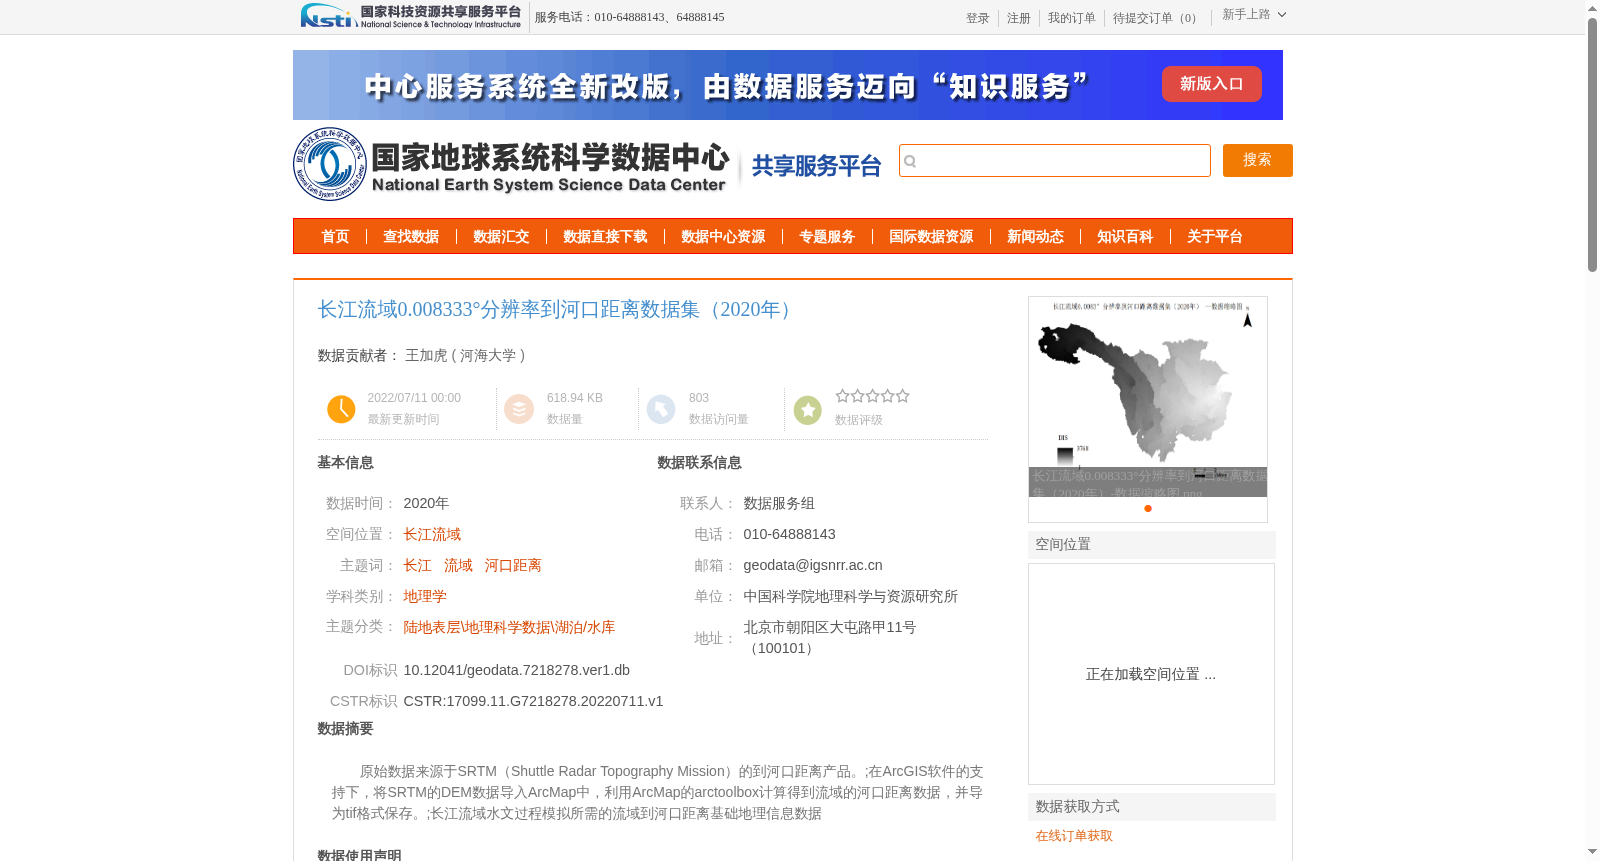Open the 数据直接下载 menu
The width and height of the screenshot is (1600, 861).
pyautogui.click(x=605, y=237)
